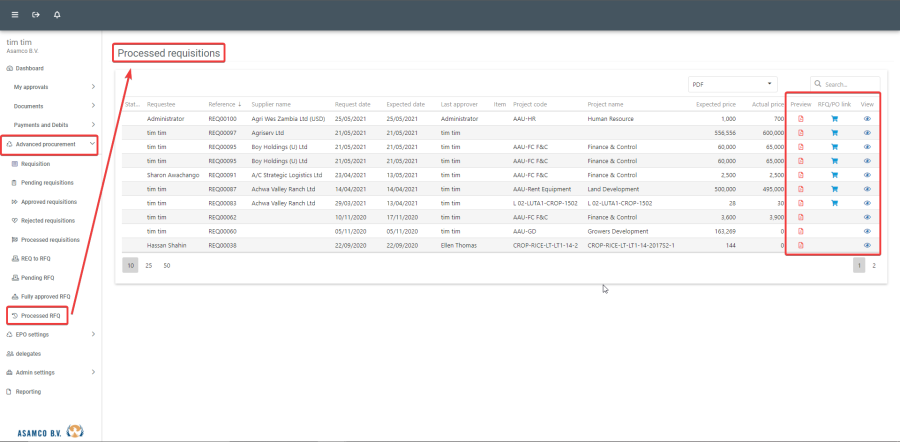
Task: Open the Dashboard from the sidebar
Action: (29, 68)
